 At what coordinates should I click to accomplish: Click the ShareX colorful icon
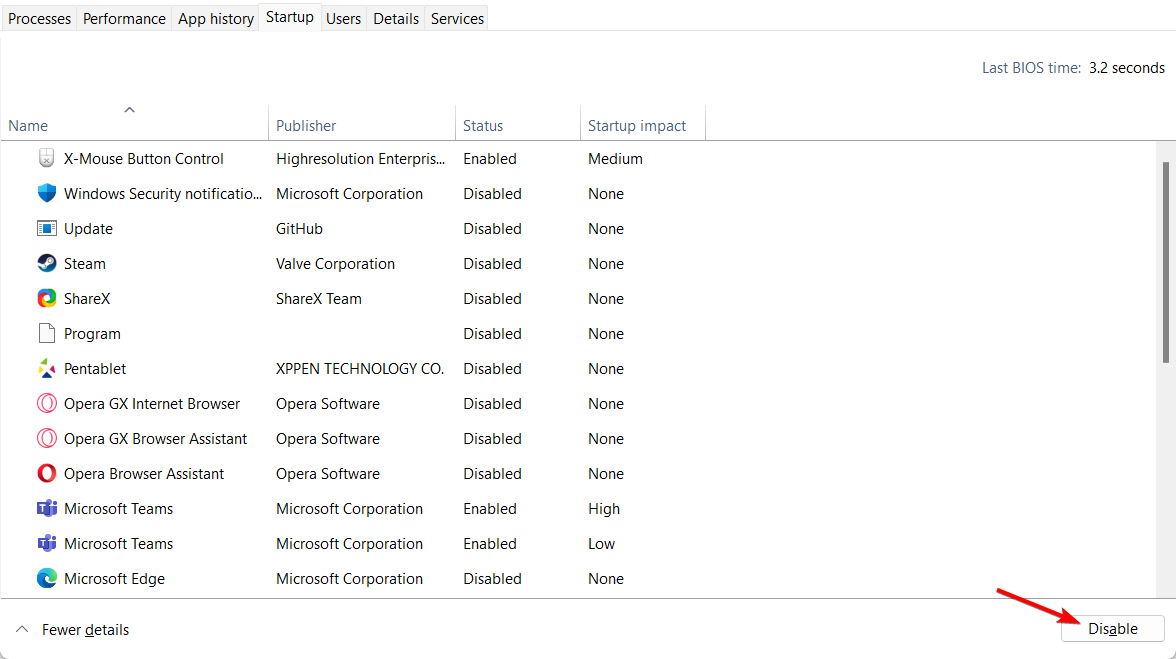tap(46, 298)
